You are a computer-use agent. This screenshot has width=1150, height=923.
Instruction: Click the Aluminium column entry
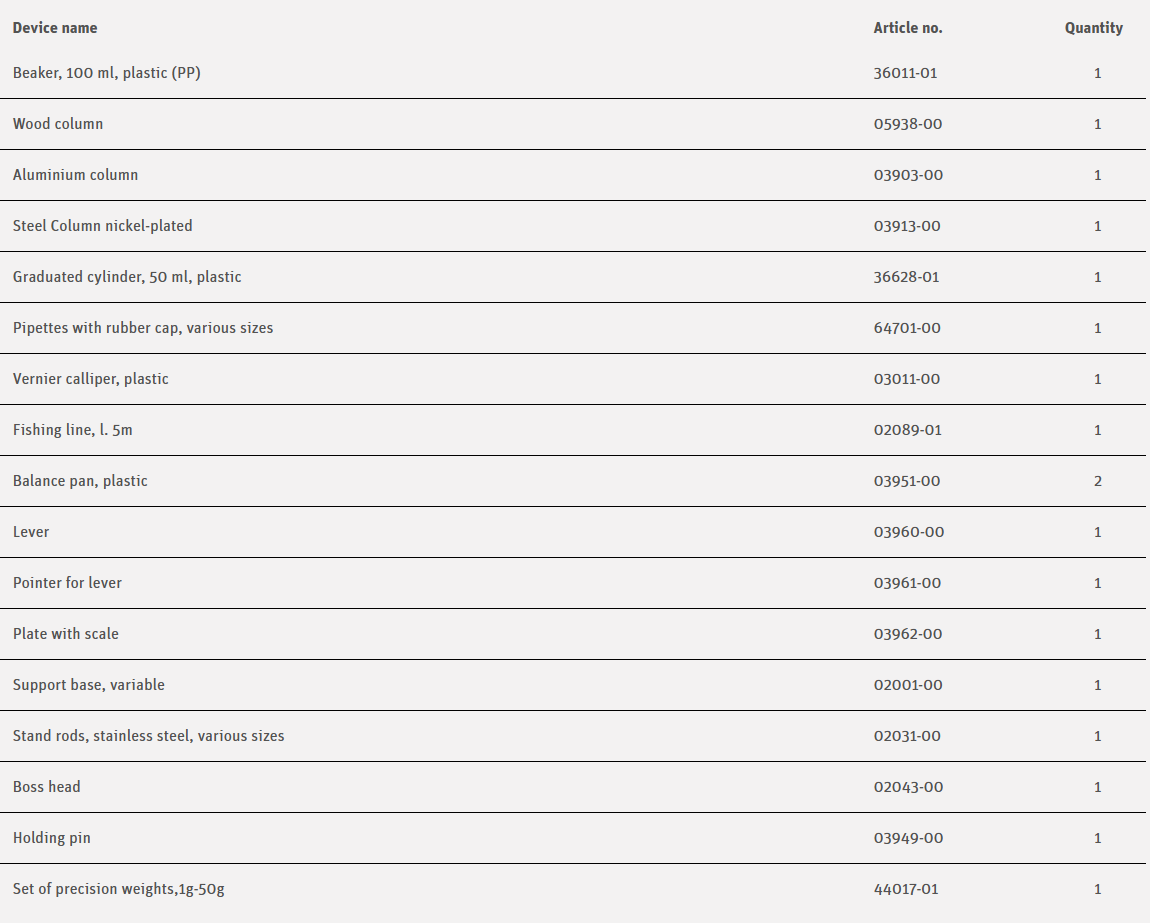(x=76, y=175)
